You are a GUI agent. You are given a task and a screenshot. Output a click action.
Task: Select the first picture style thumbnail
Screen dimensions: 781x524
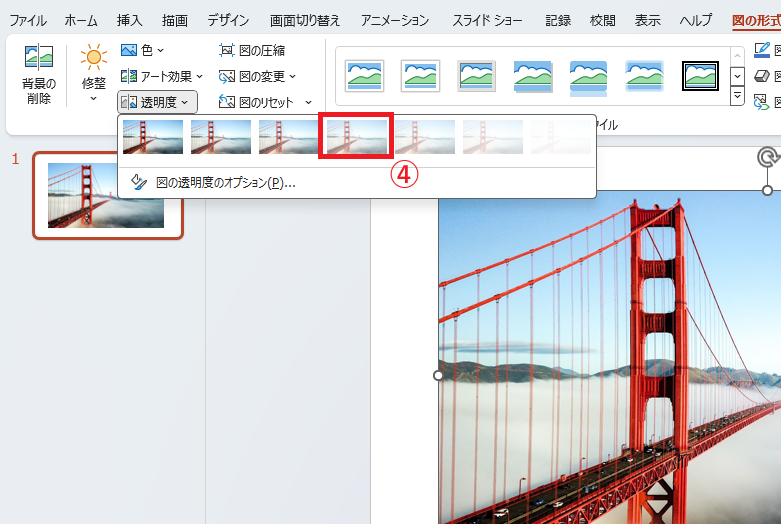(x=364, y=76)
